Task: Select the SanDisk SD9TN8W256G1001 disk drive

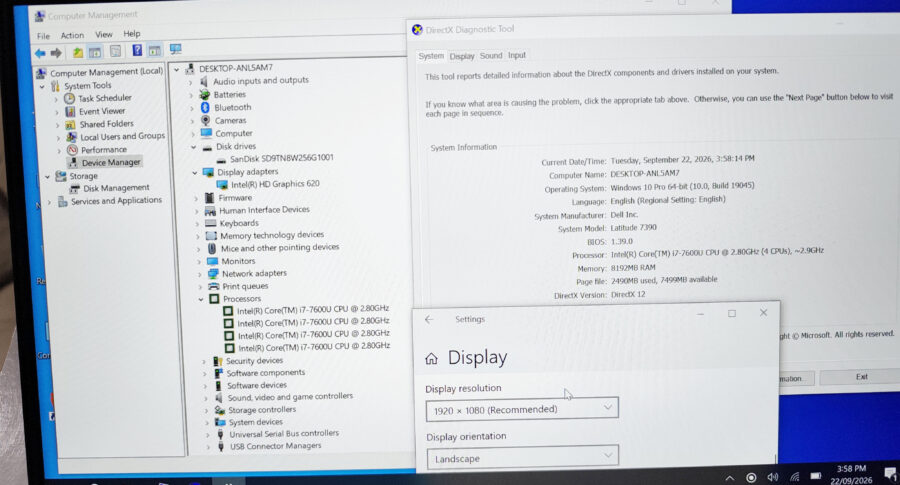Action: click(x=281, y=158)
